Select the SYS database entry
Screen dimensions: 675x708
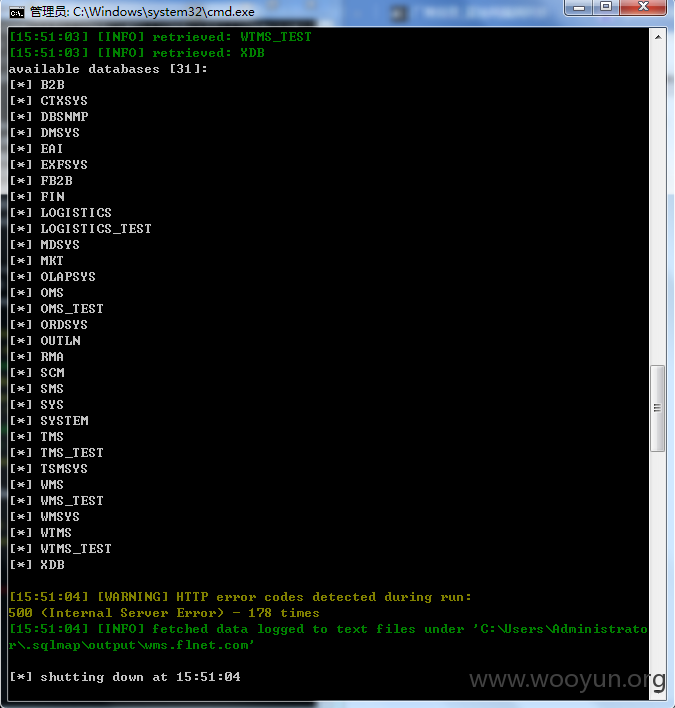[37, 405]
